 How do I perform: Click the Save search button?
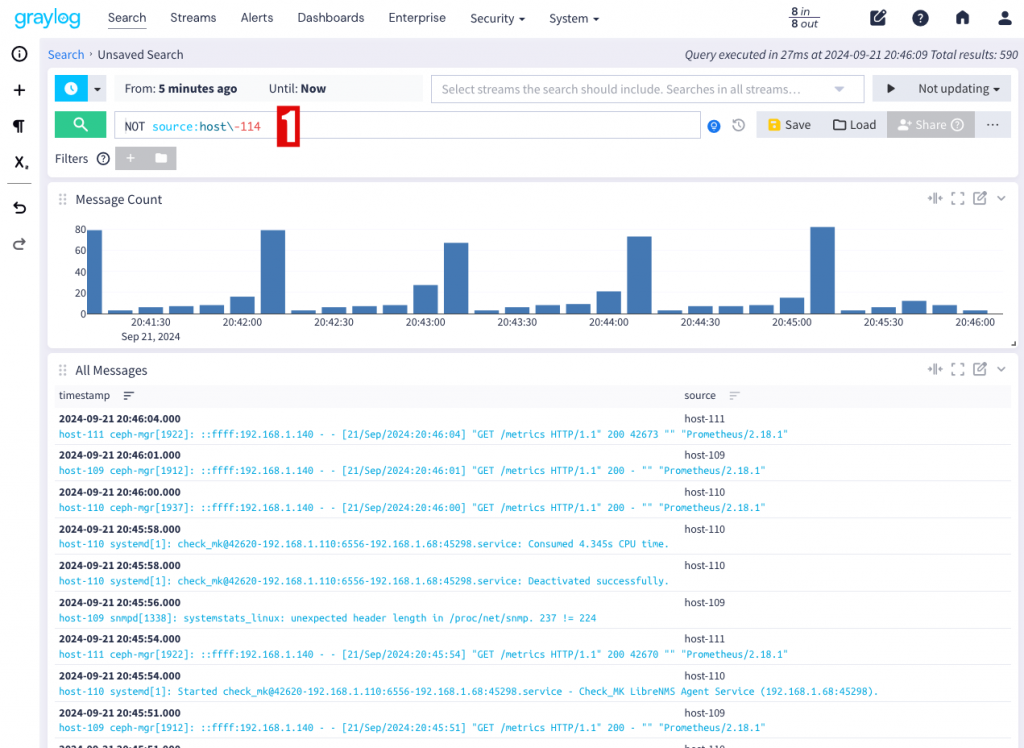click(x=790, y=124)
